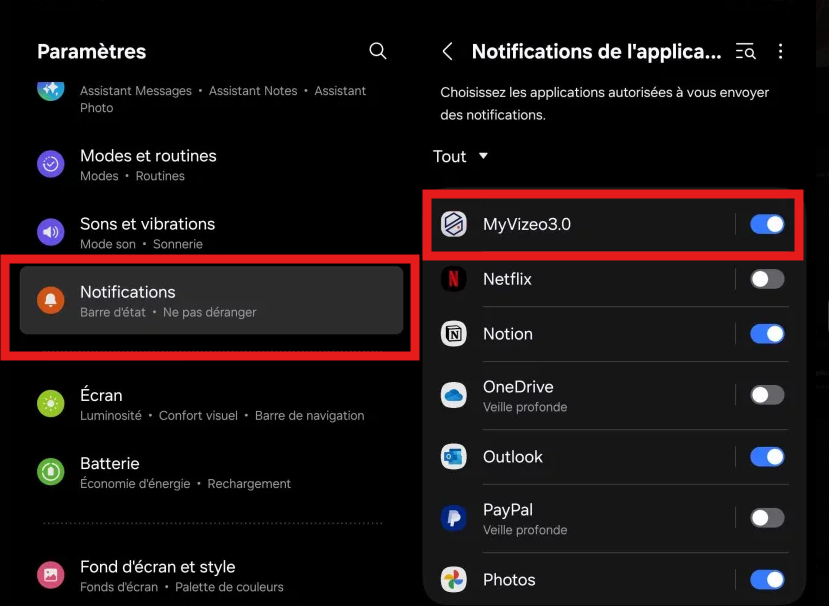Open the three-dot more options menu

[x=781, y=51]
